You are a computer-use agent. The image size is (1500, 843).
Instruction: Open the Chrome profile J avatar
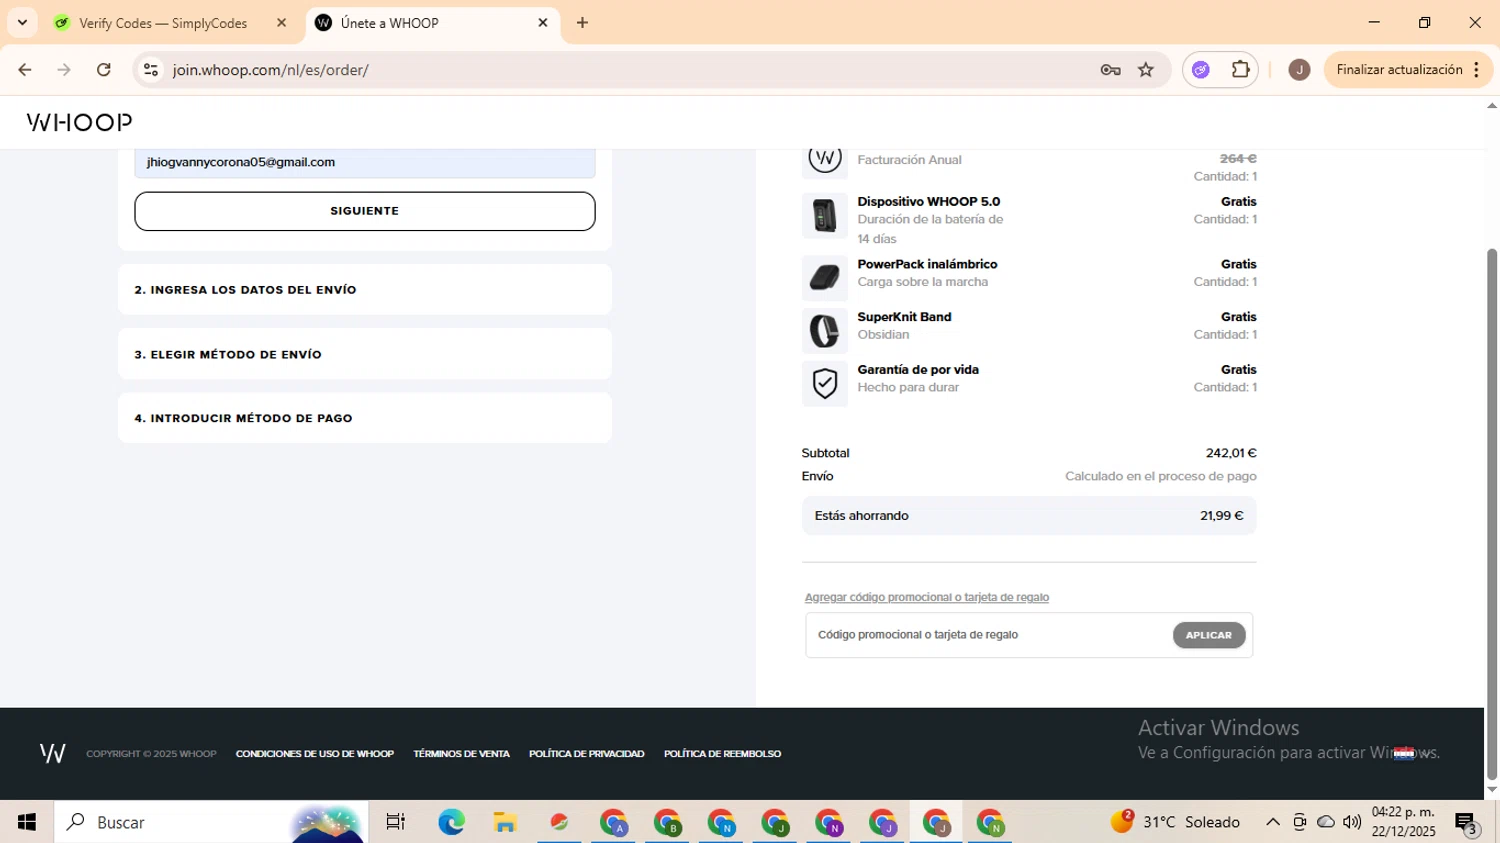point(1299,70)
